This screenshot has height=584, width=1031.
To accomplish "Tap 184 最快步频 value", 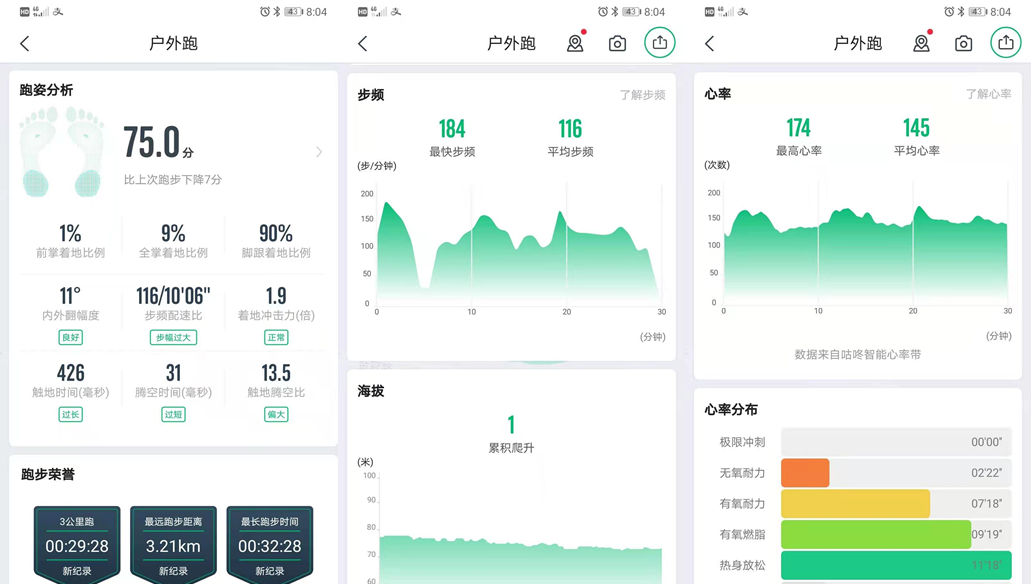I will coord(452,129).
